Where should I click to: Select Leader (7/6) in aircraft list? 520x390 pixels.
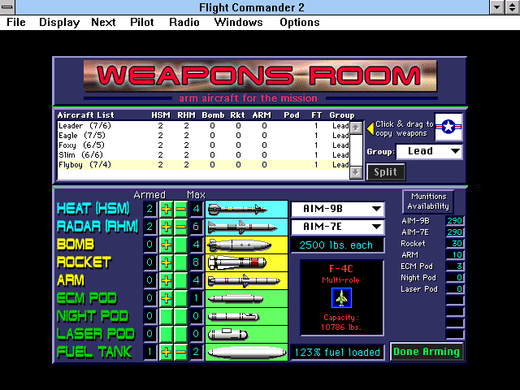203,126
